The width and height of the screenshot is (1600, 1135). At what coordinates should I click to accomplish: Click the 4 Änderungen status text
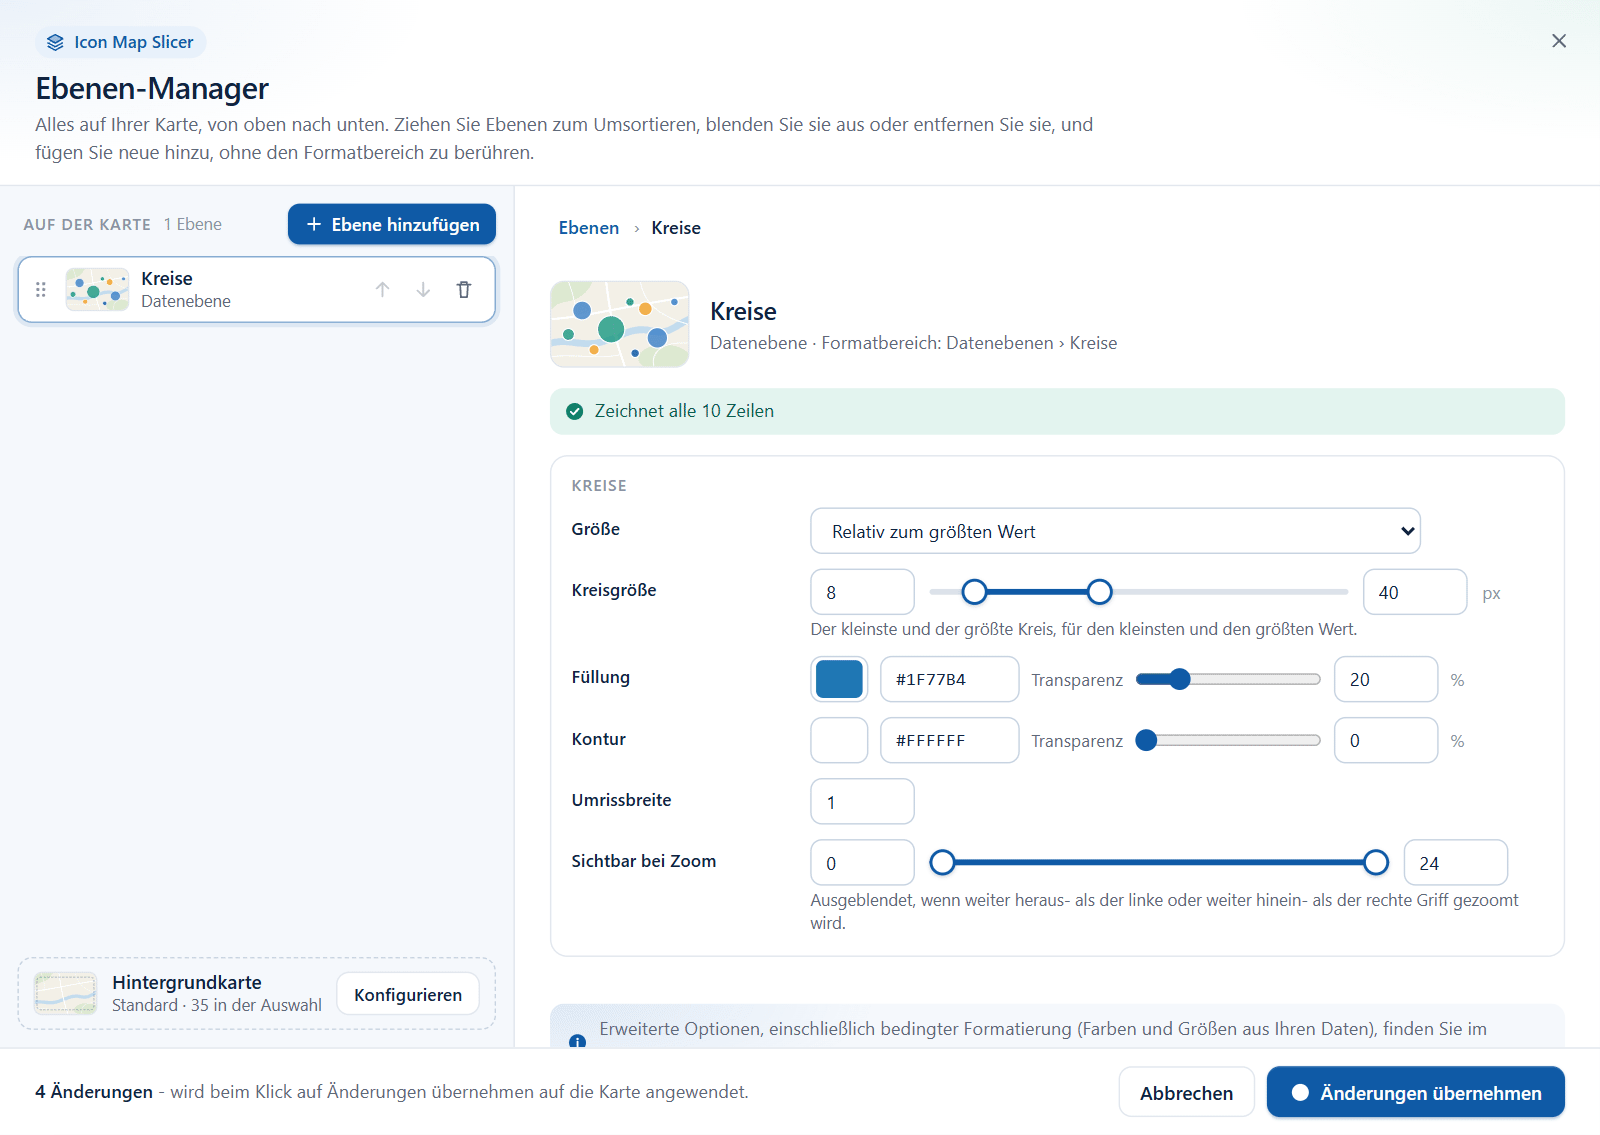(x=94, y=1092)
